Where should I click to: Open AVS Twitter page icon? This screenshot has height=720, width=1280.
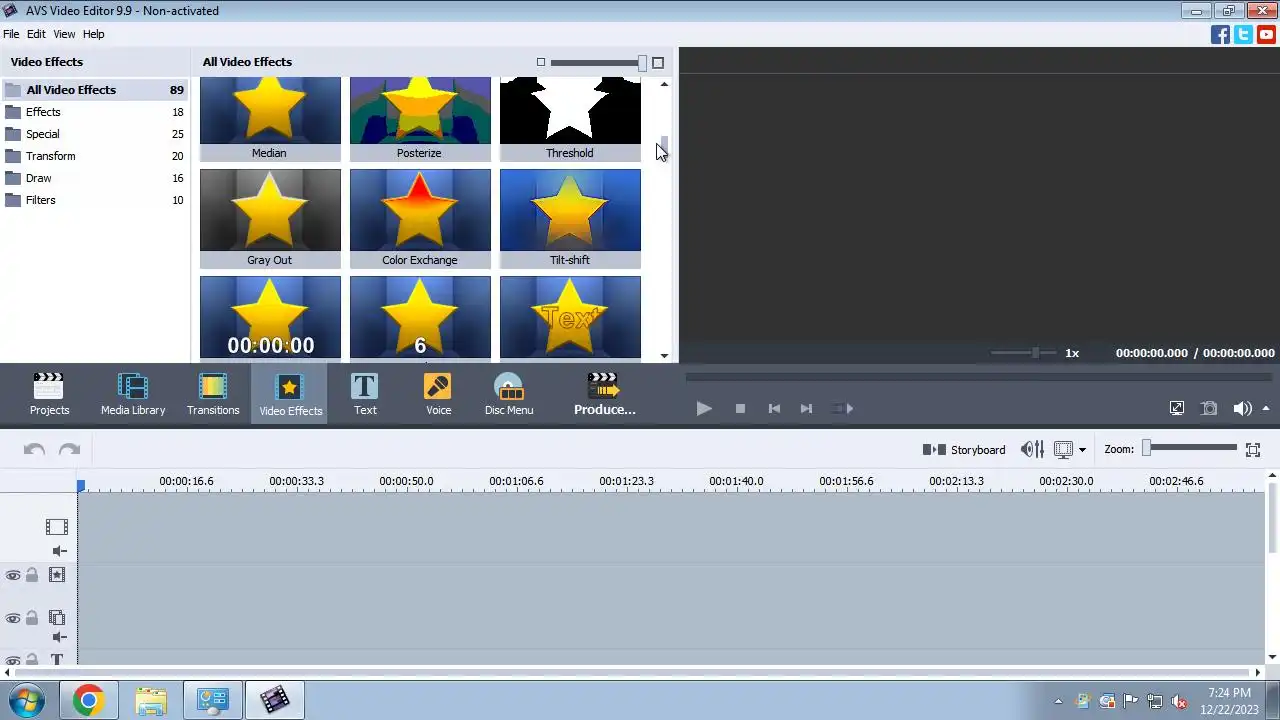[x=1243, y=34]
